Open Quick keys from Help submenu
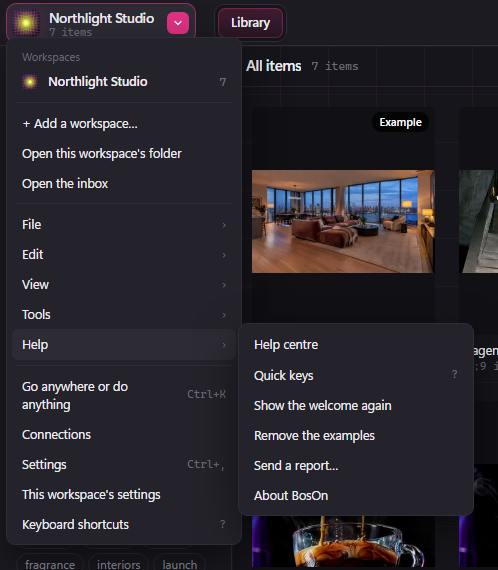 pyautogui.click(x=356, y=375)
